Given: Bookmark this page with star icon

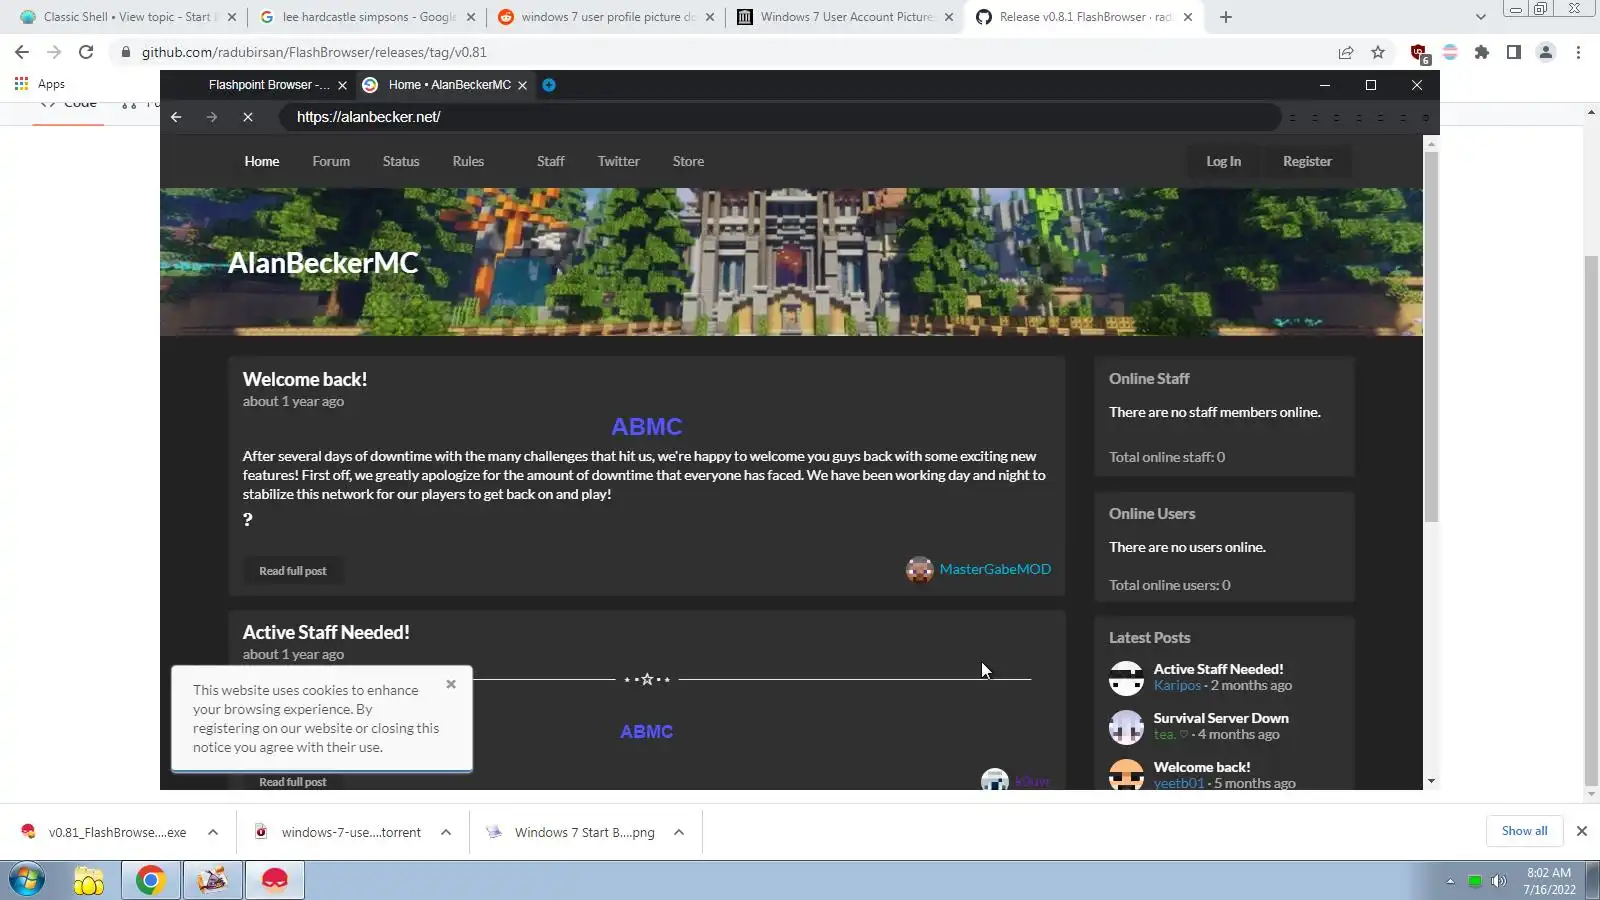Looking at the screenshot, I should point(1378,52).
